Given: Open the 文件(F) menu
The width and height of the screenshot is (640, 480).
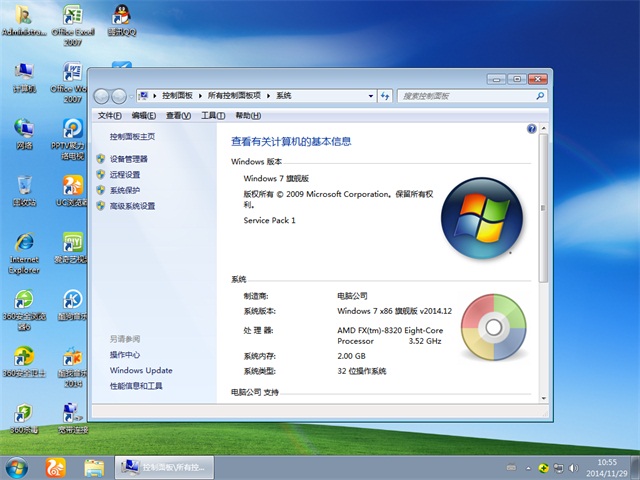Looking at the screenshot, I should click(x=110, y=116).
